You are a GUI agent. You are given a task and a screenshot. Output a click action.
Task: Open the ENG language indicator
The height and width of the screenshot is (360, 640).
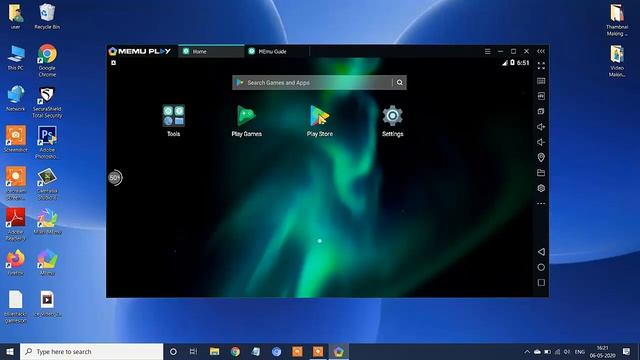click(x=580, y=351)
